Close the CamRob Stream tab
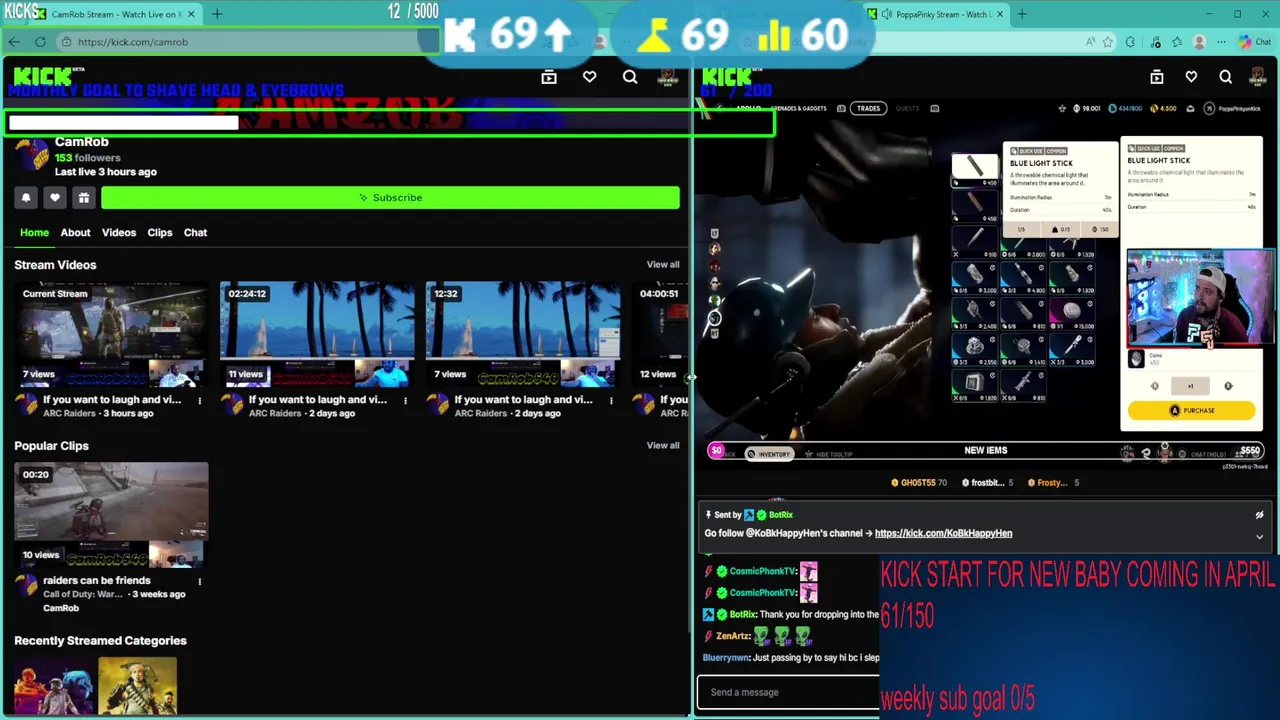This screenshot has width=1280, height=720. click(x=191, y=14)
